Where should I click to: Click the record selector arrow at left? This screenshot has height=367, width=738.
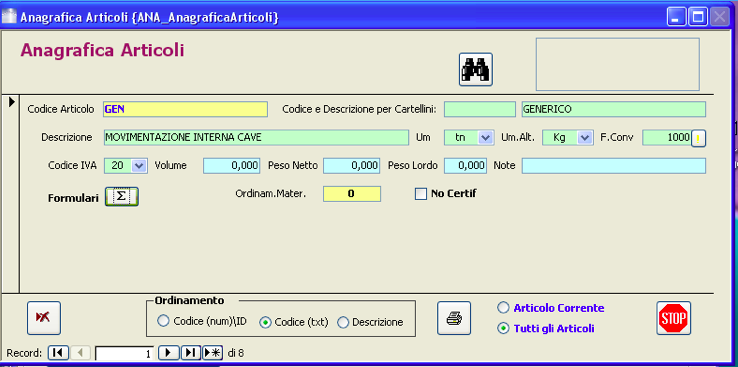point(12,101)
